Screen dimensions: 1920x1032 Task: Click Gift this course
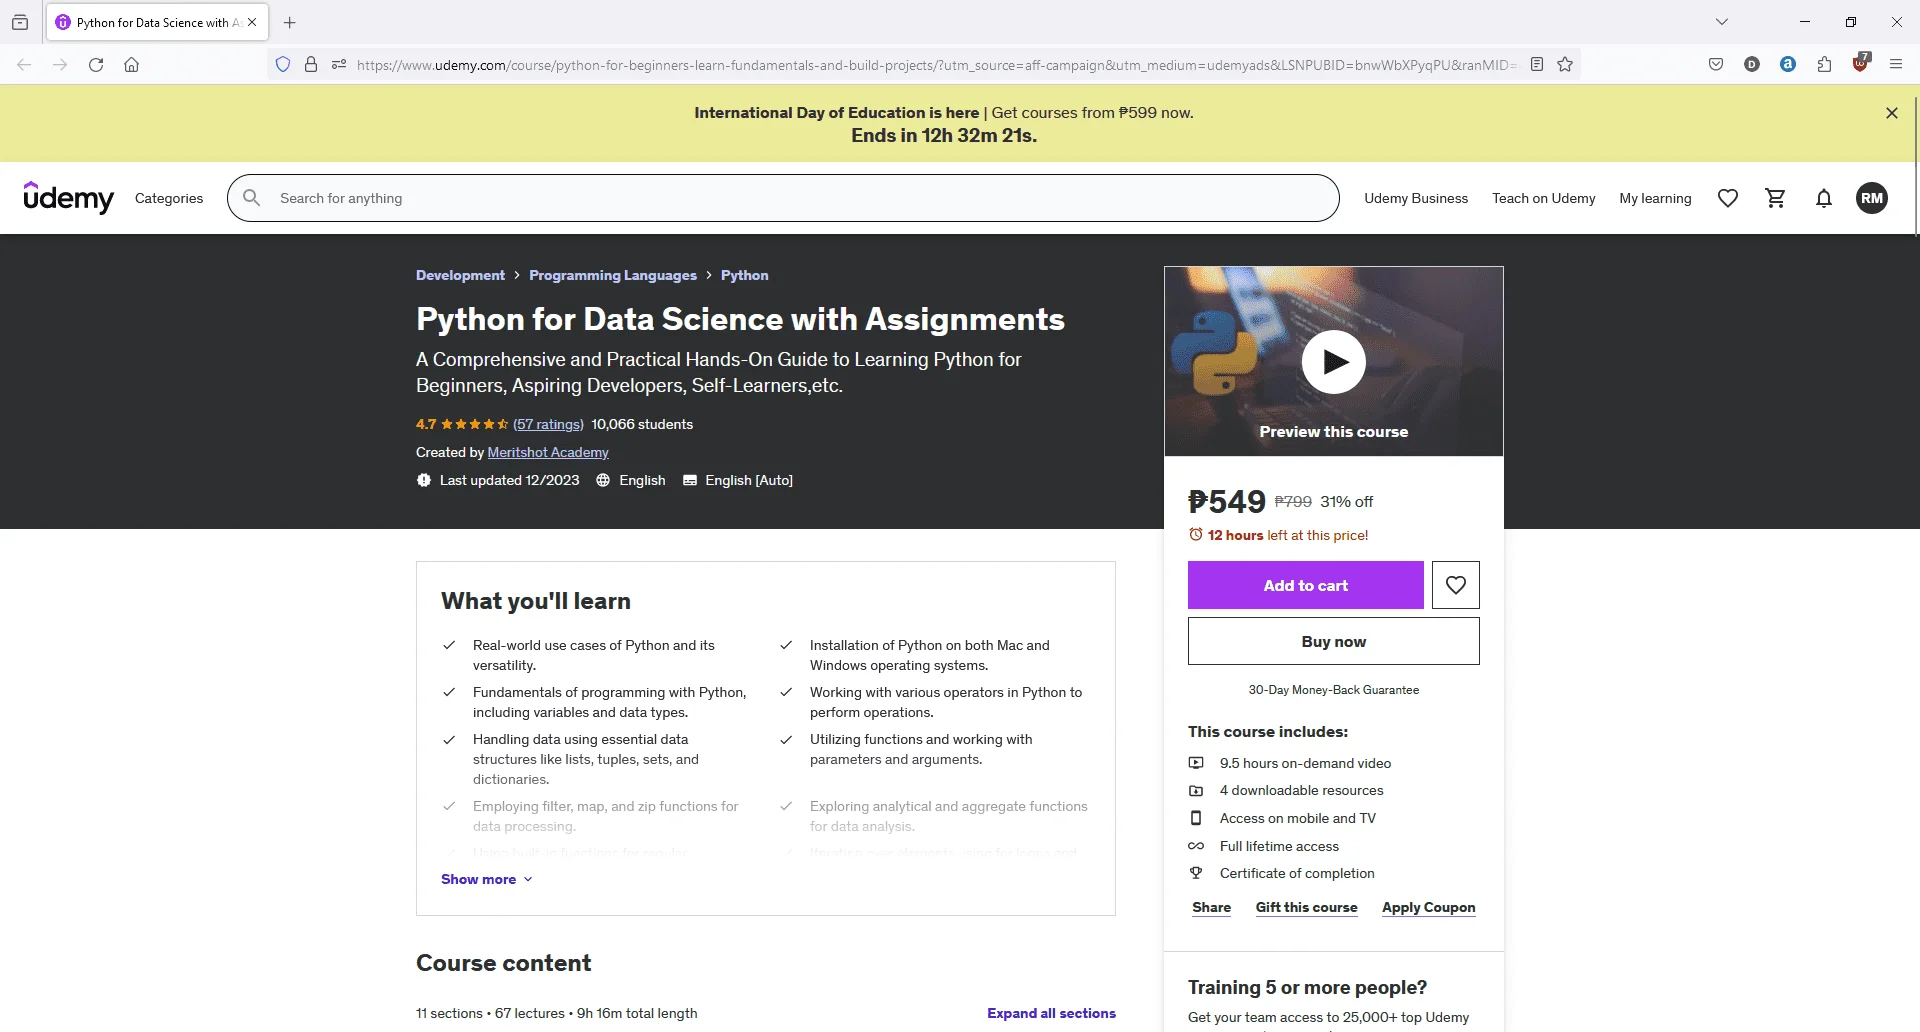click(1307, 907)
